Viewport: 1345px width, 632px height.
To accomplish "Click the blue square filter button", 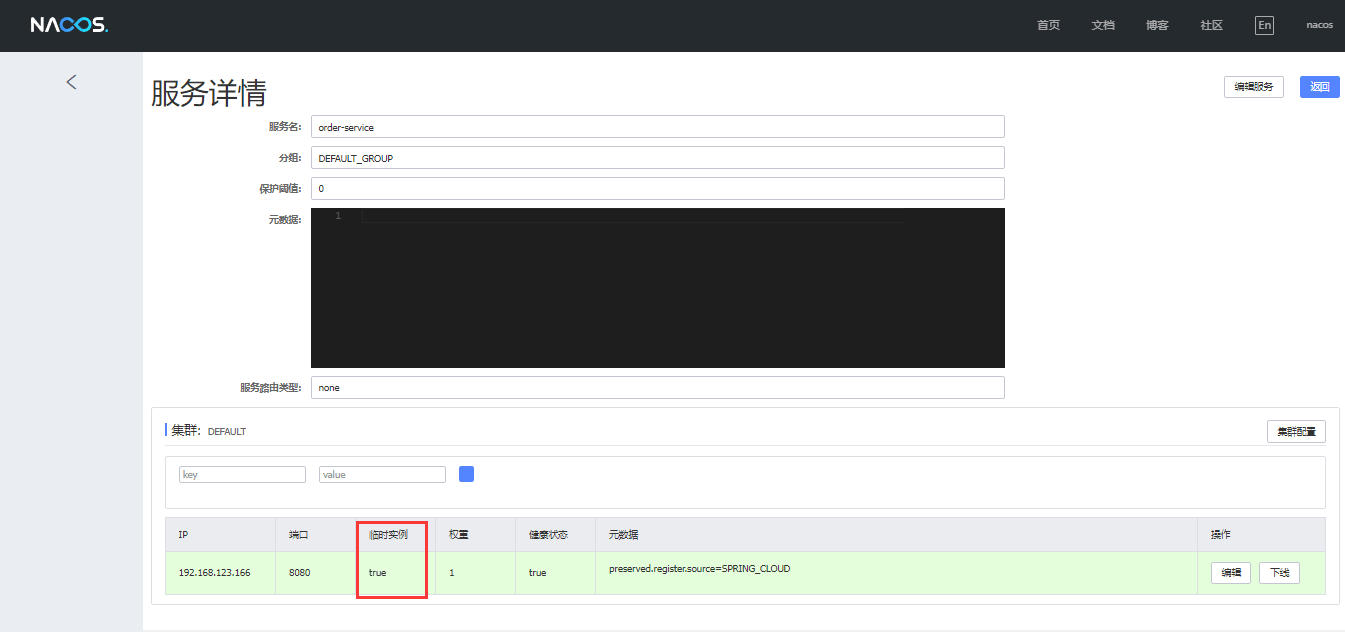I will pyautogui.click(x=466, y=474).
